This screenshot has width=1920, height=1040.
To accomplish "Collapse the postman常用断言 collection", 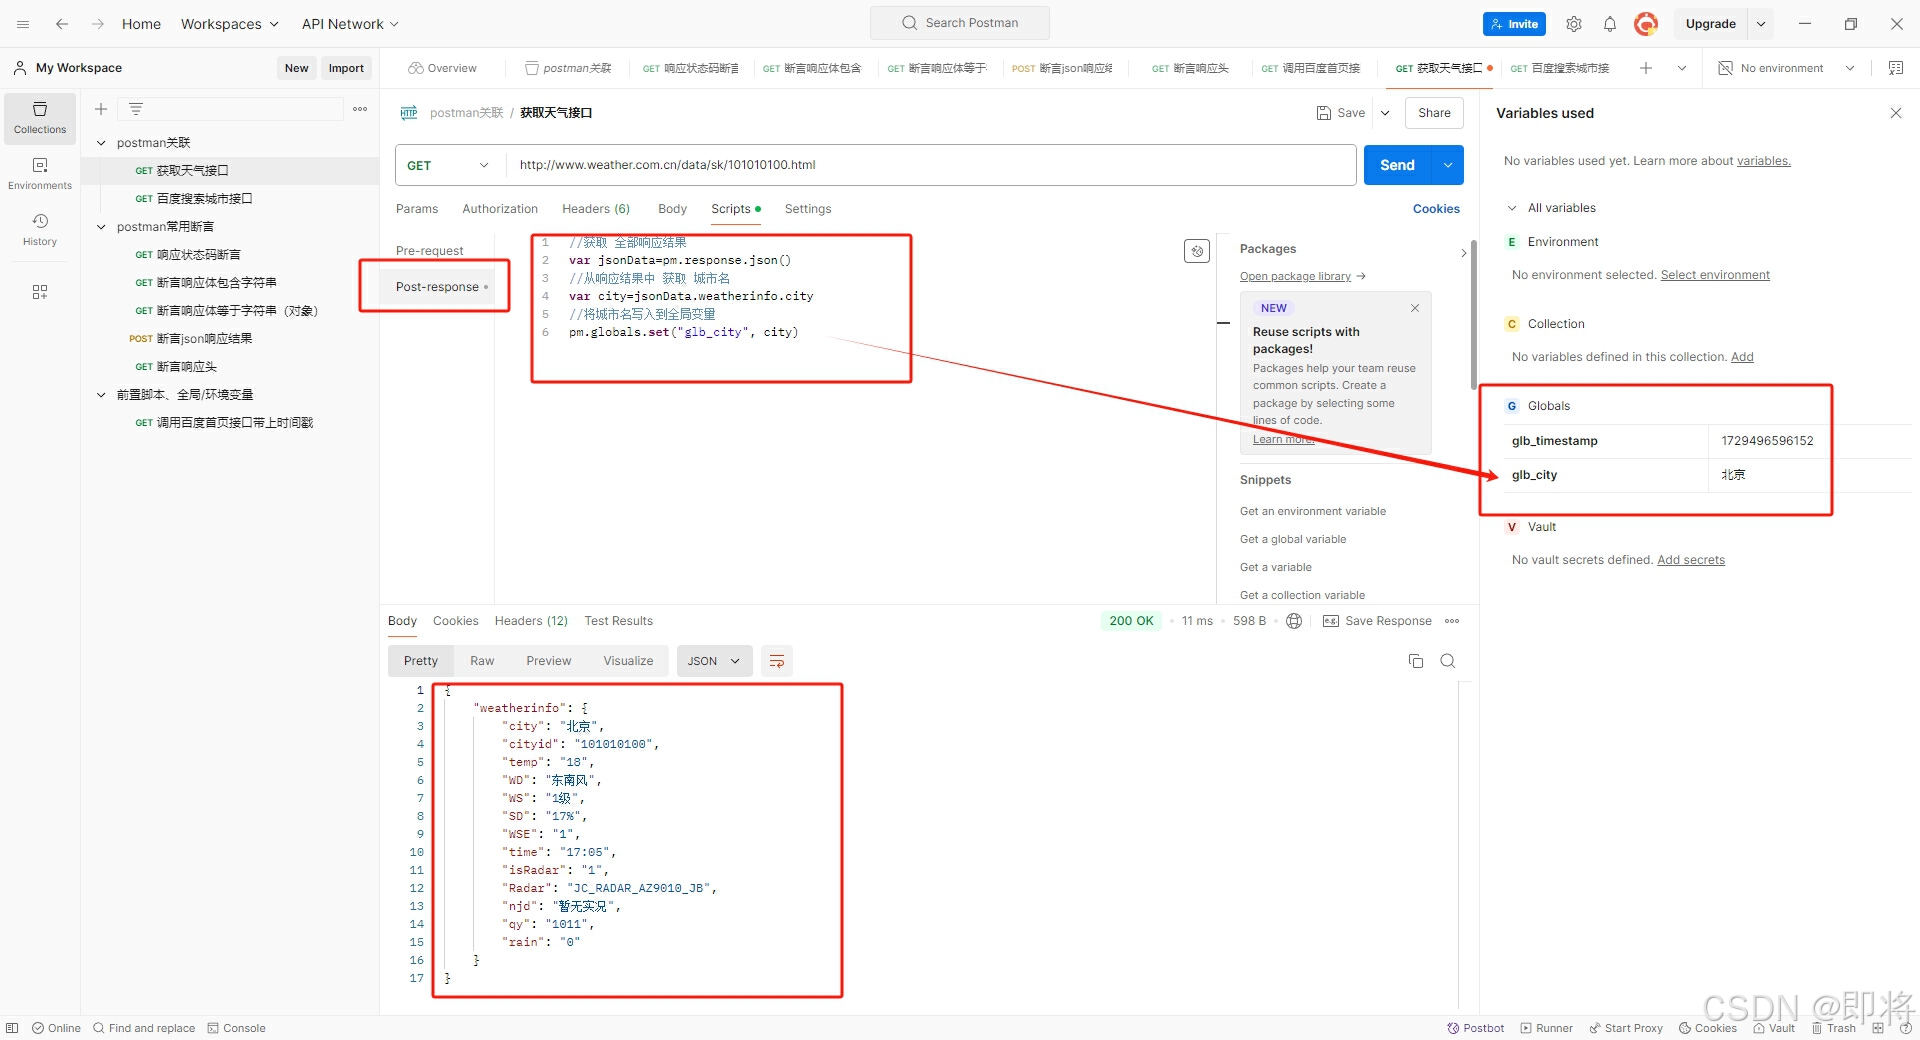I will point(101,227).
